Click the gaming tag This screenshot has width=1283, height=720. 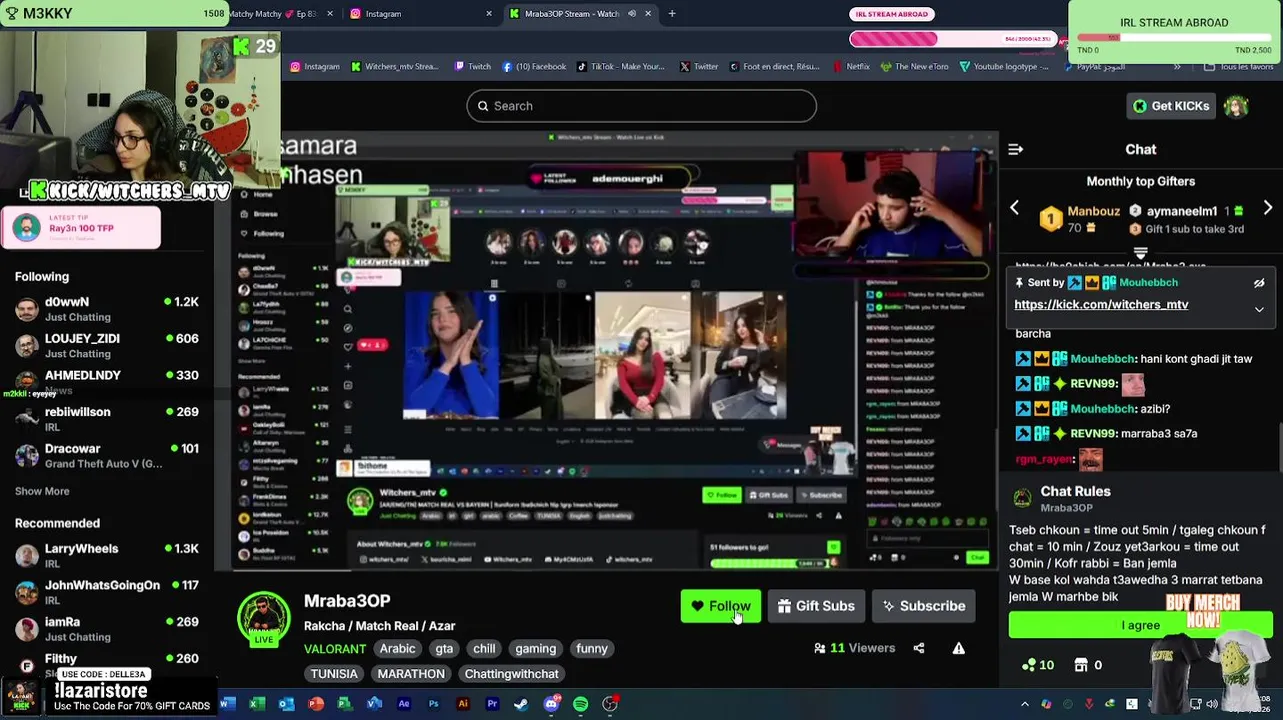coord(535,649)
